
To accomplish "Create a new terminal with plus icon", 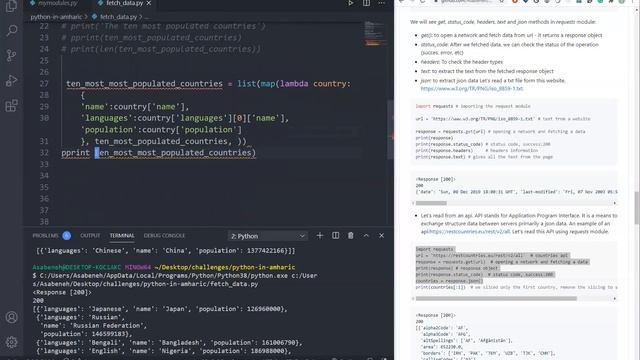I will tap(320, 236).
